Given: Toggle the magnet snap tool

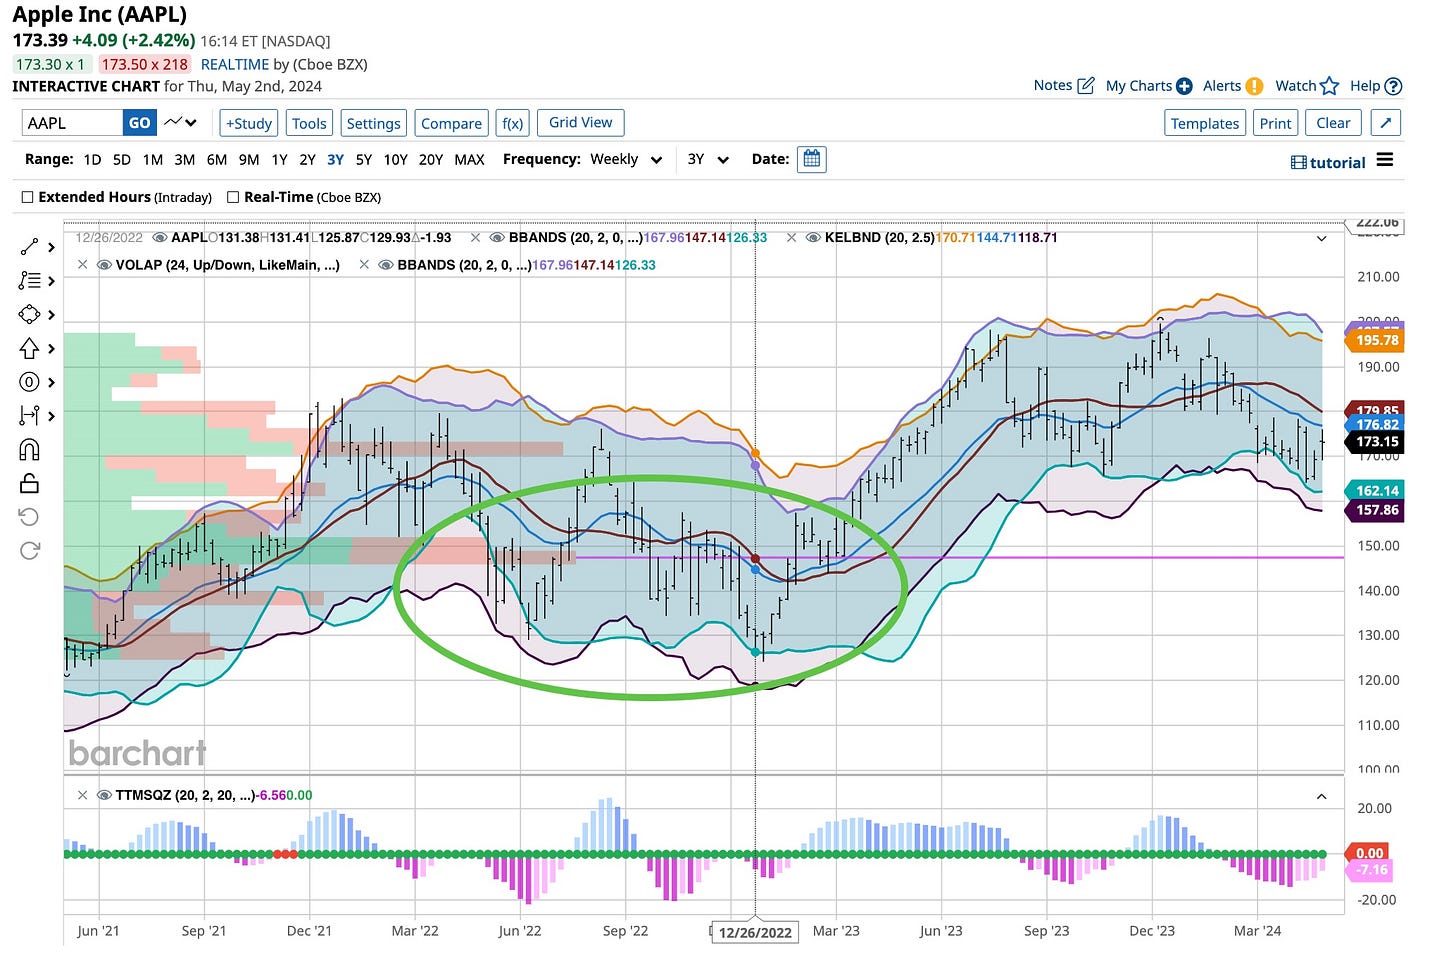Looking at the screenshot, I should (29, 450).
